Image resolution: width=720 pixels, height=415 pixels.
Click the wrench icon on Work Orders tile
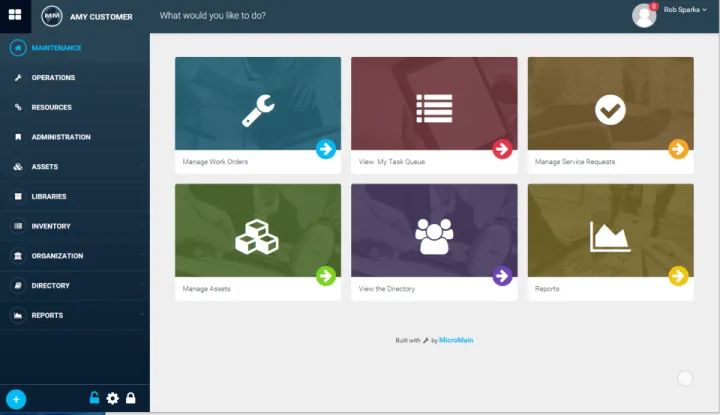click(257, 109)
